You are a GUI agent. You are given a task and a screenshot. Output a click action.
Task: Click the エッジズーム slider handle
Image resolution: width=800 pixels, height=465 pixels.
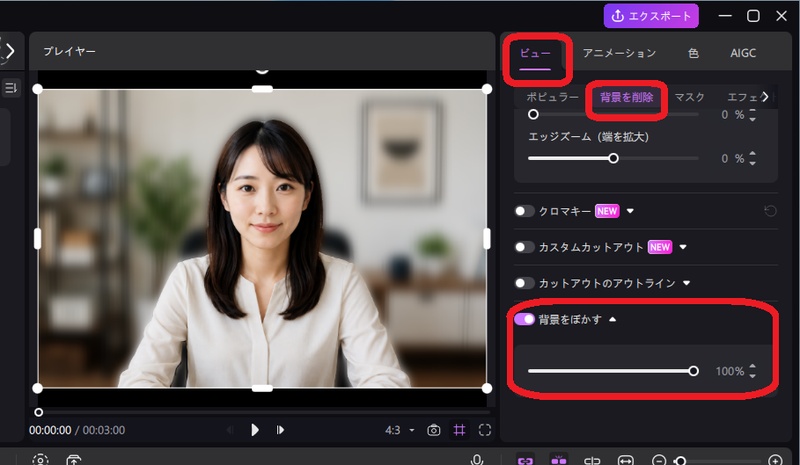click(x=614, y=158)
